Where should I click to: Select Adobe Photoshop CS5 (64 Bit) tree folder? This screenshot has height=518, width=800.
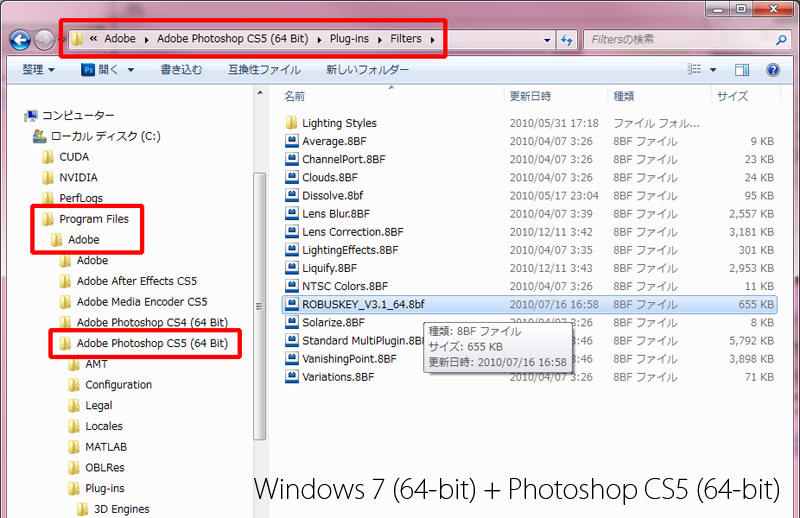tap(152, 343)
